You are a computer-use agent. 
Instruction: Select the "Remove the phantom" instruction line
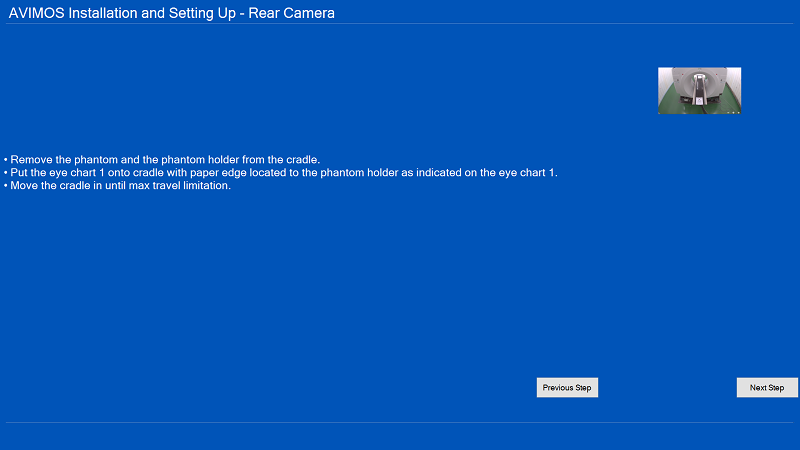tap(161, 160)
